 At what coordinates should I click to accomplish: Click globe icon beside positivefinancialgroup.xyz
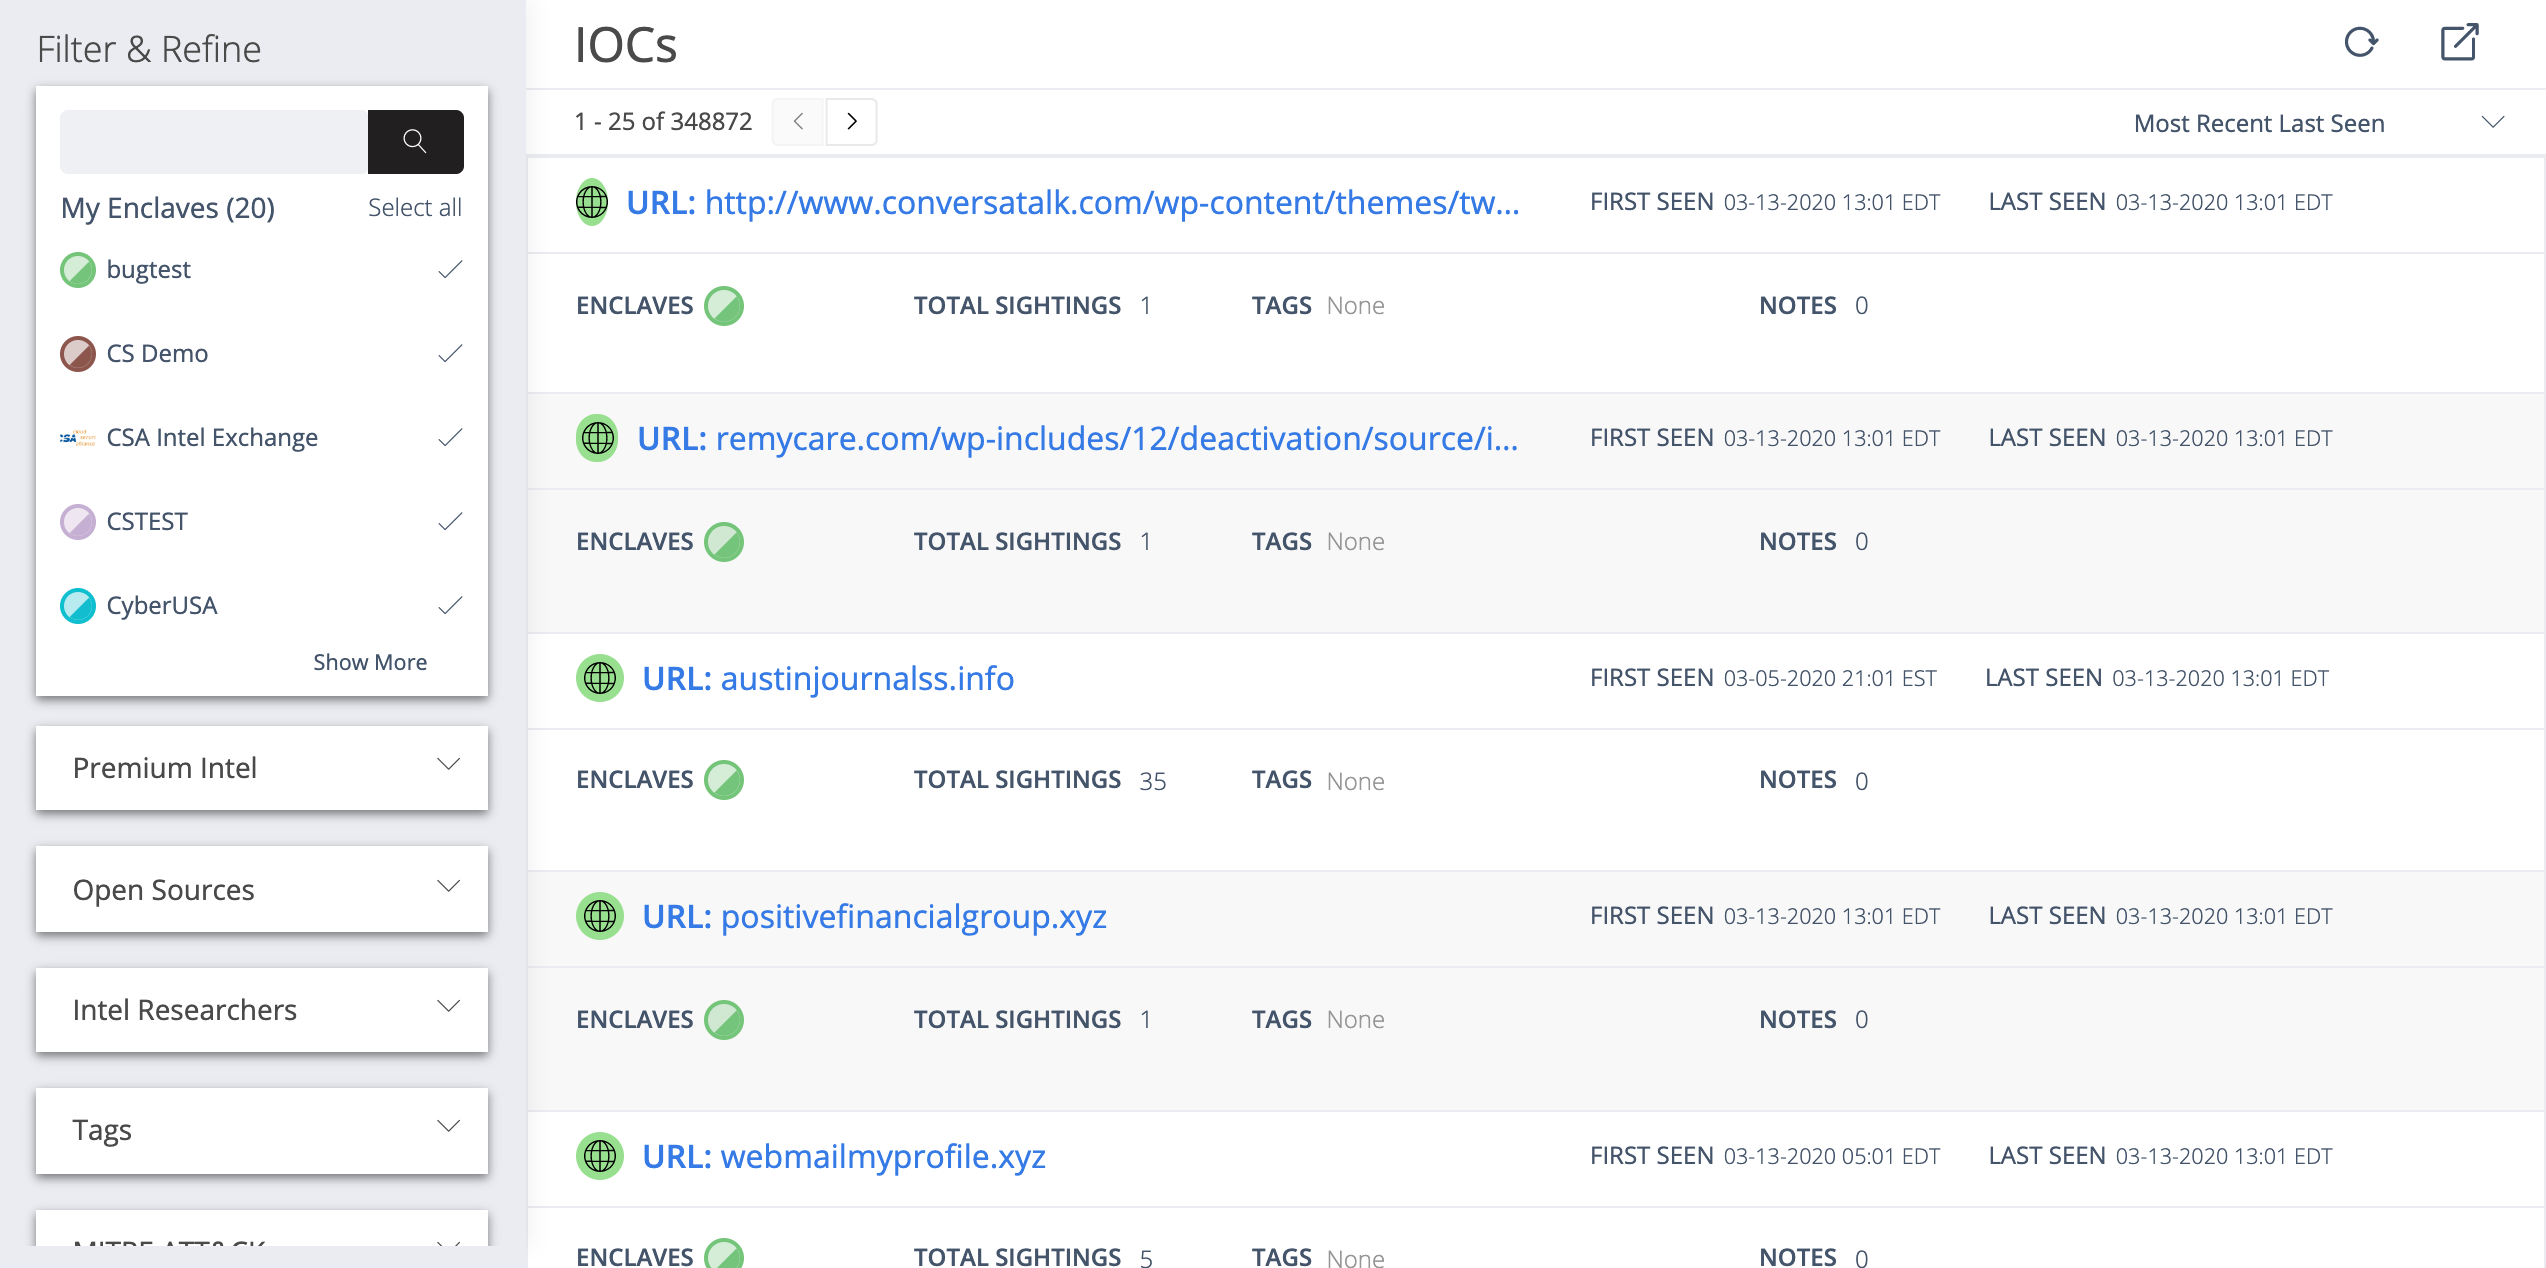pyautogui.click(x=600, y=916)
